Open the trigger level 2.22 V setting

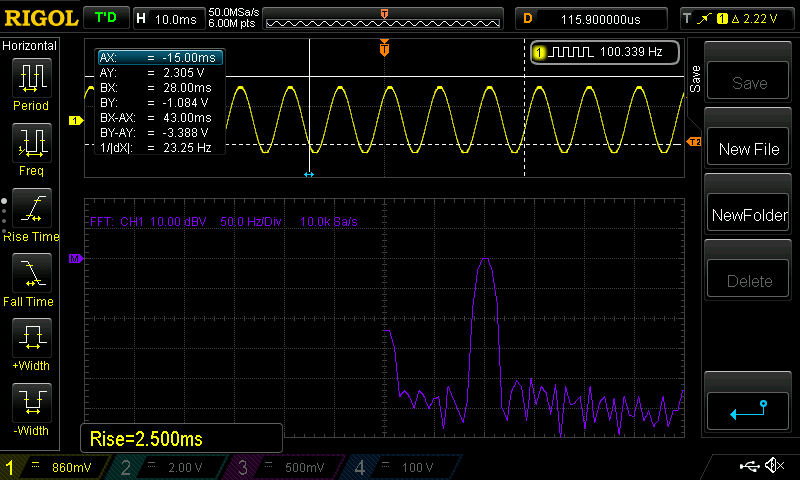(x=737, y=18)
